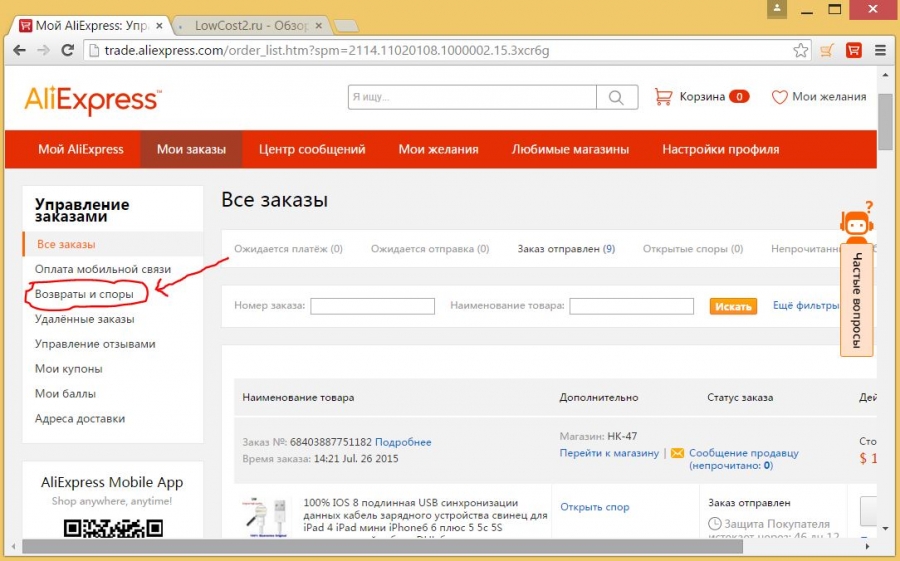Open Мои купоны sidebar link
Screen dimensions: 900x561
click(x=68, y=369)
